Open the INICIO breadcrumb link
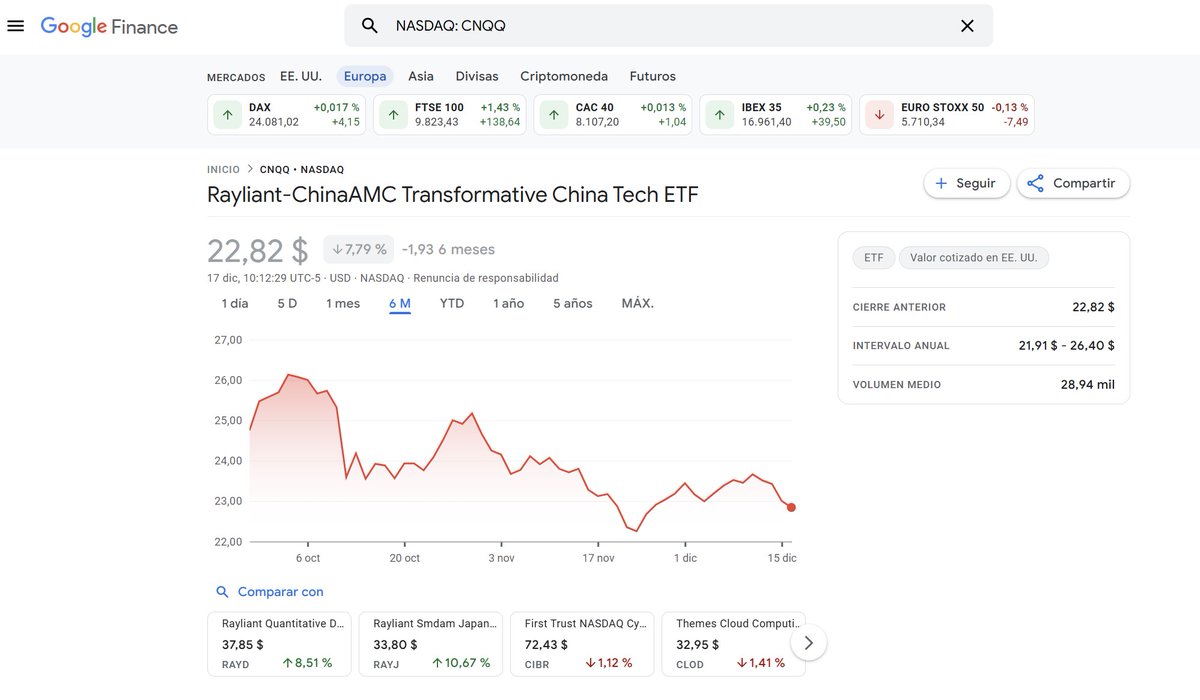This screenshot has height=700, width=1200. (x=223, y=170)
